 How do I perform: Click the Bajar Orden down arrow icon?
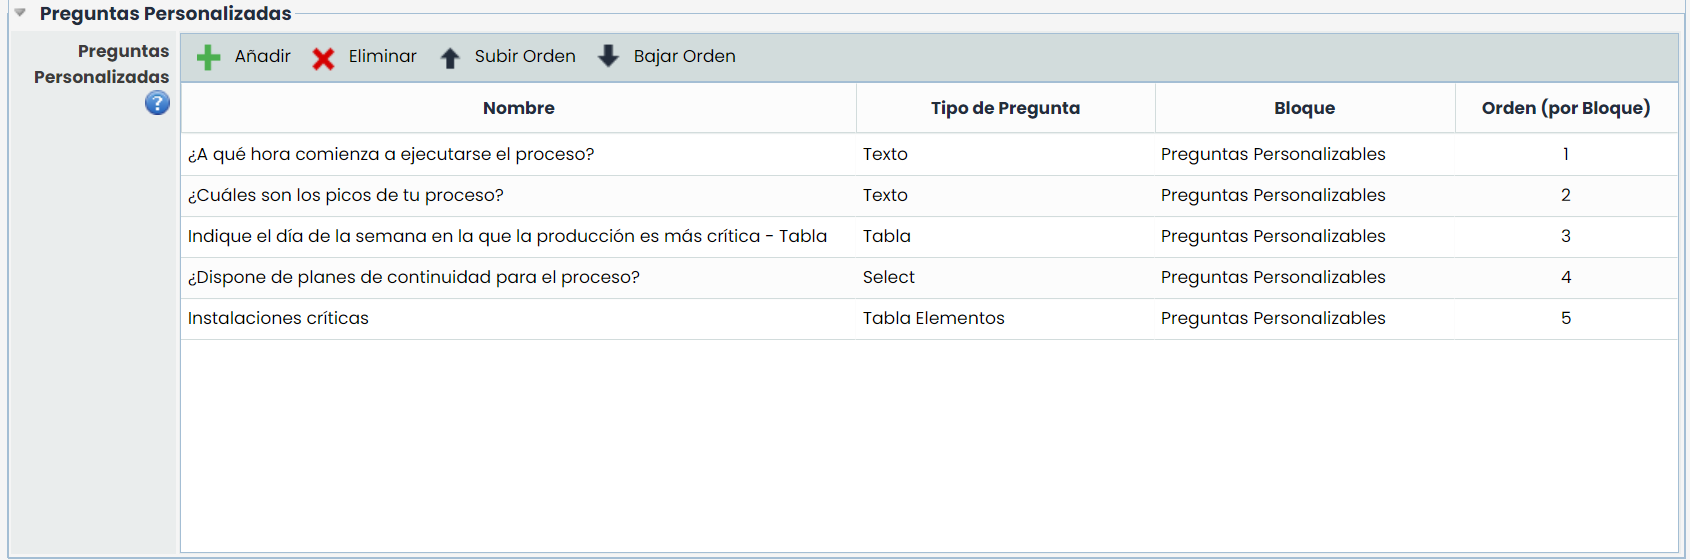[608, 56]
